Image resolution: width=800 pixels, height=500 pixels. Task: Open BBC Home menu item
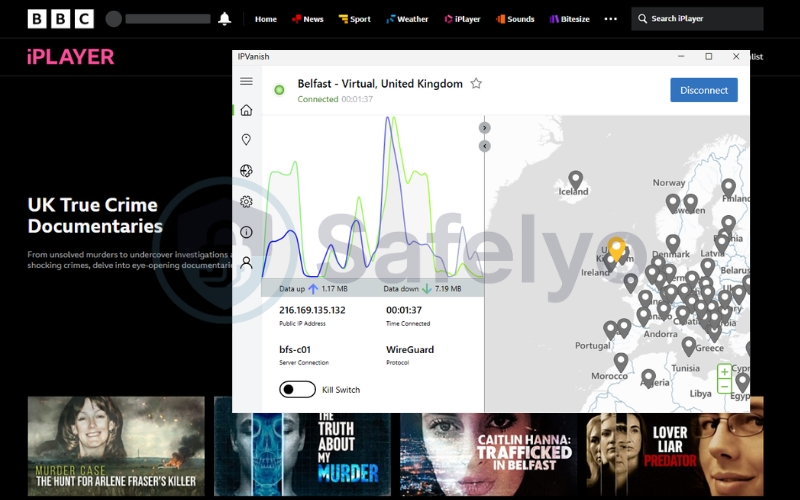pos(266,19)
